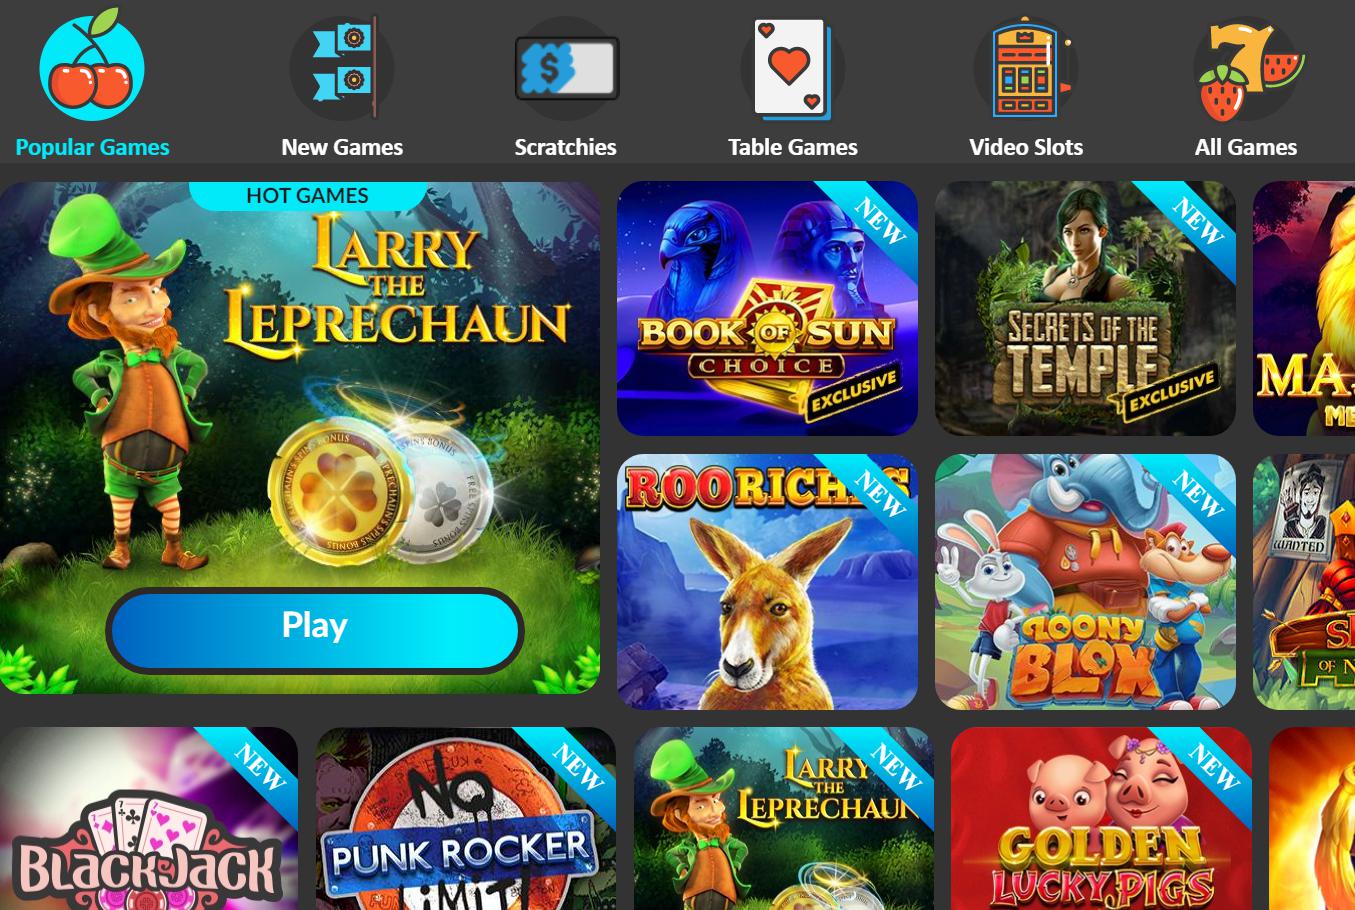Open the BlackJack game thumbnail
This screenshot has height=910, width=1355.
coord(148,818)
